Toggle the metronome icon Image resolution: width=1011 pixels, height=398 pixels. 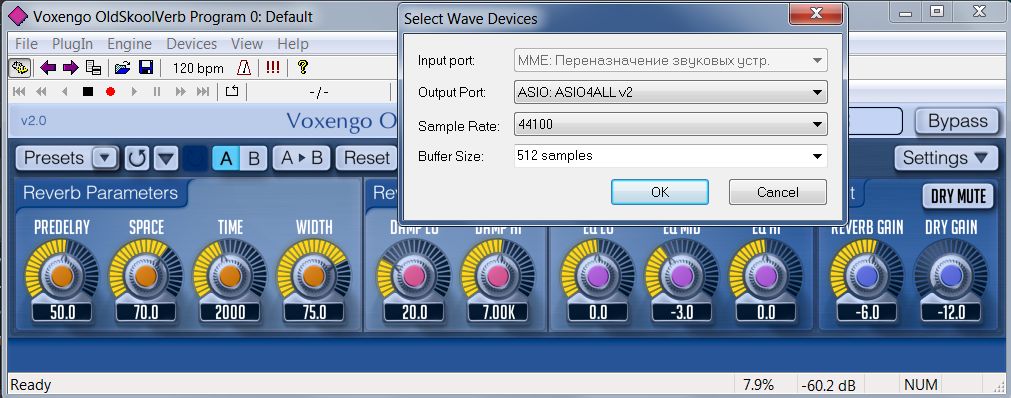click(244, 68)
